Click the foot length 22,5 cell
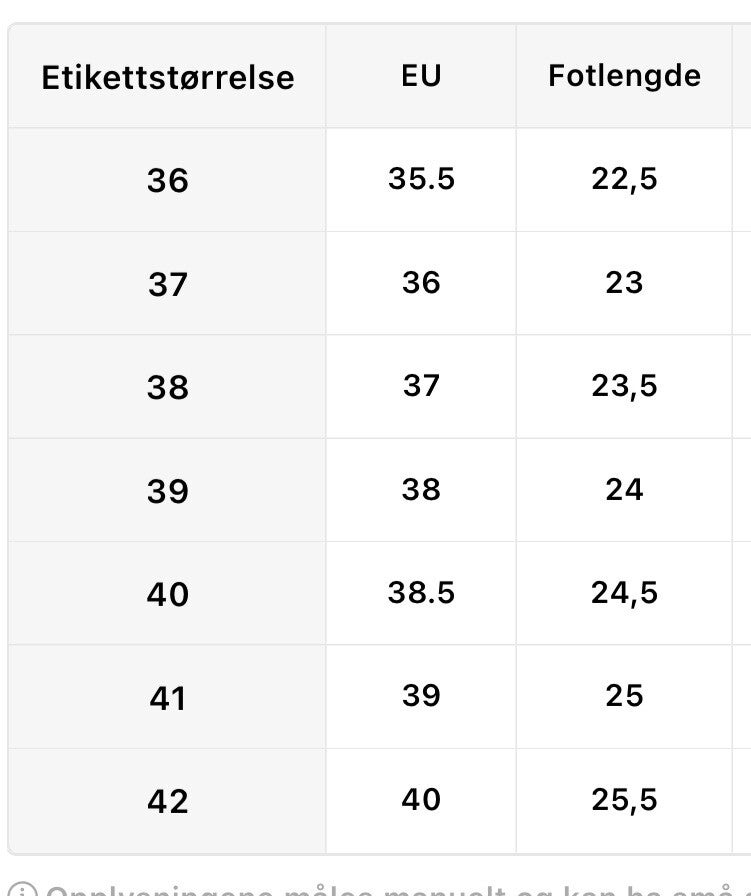Image resolution: width=751 pixels, height=896 pixels. tap(624, 180)
